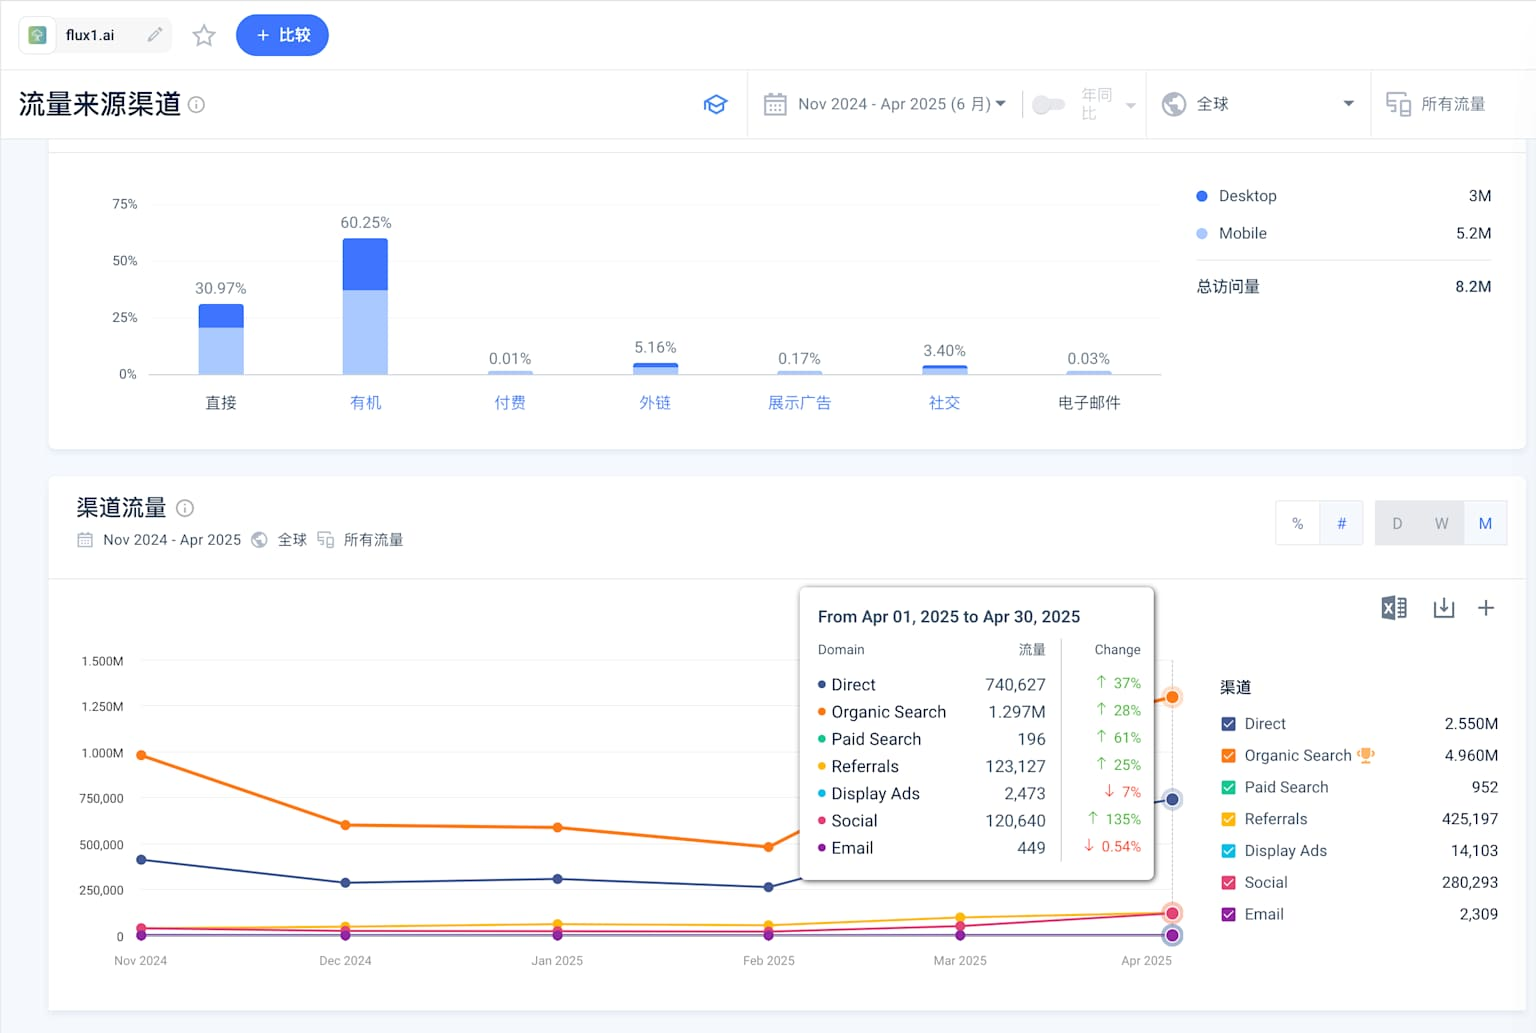Viewport: 1536px width, 1033px height.
Task: Click the plus icon to add chart to dashboard
Action: coord(1486,607)
